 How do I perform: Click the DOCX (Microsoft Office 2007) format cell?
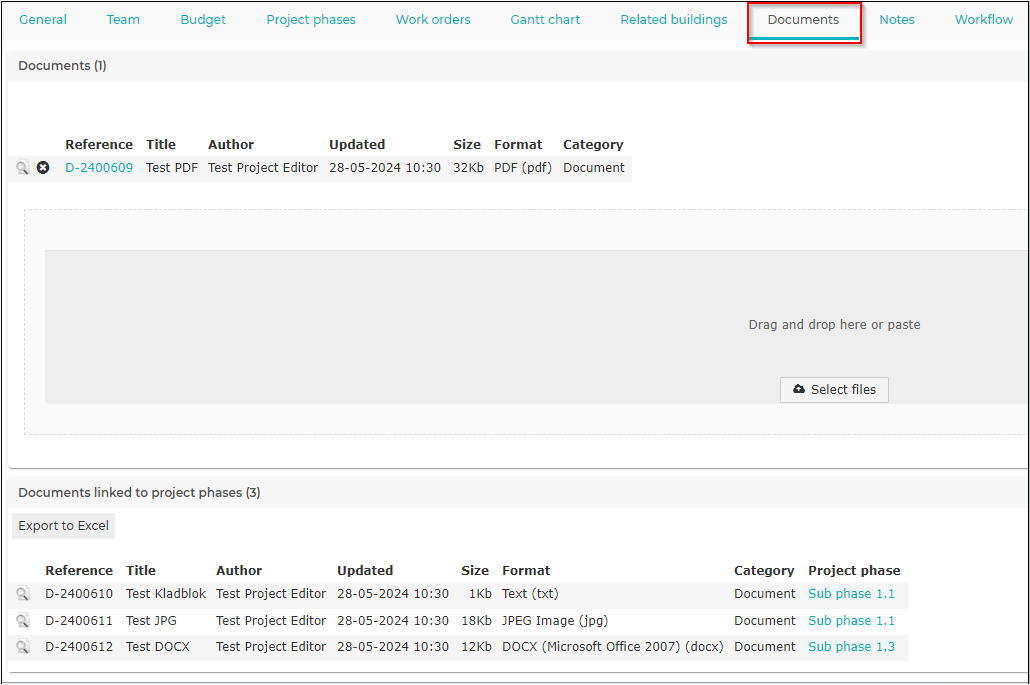[613, 647]
